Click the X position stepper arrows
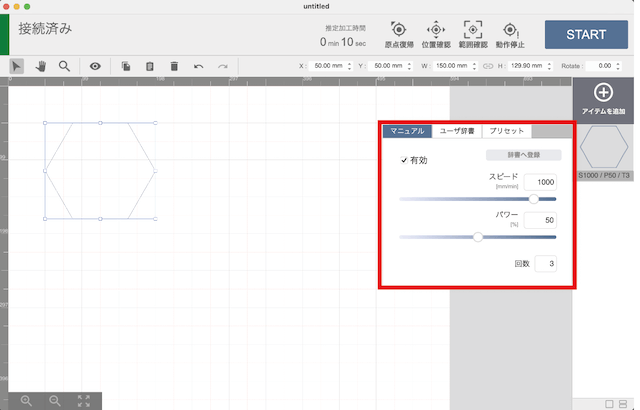Viewport: 640px width, 410px height. tap(350, 66)
